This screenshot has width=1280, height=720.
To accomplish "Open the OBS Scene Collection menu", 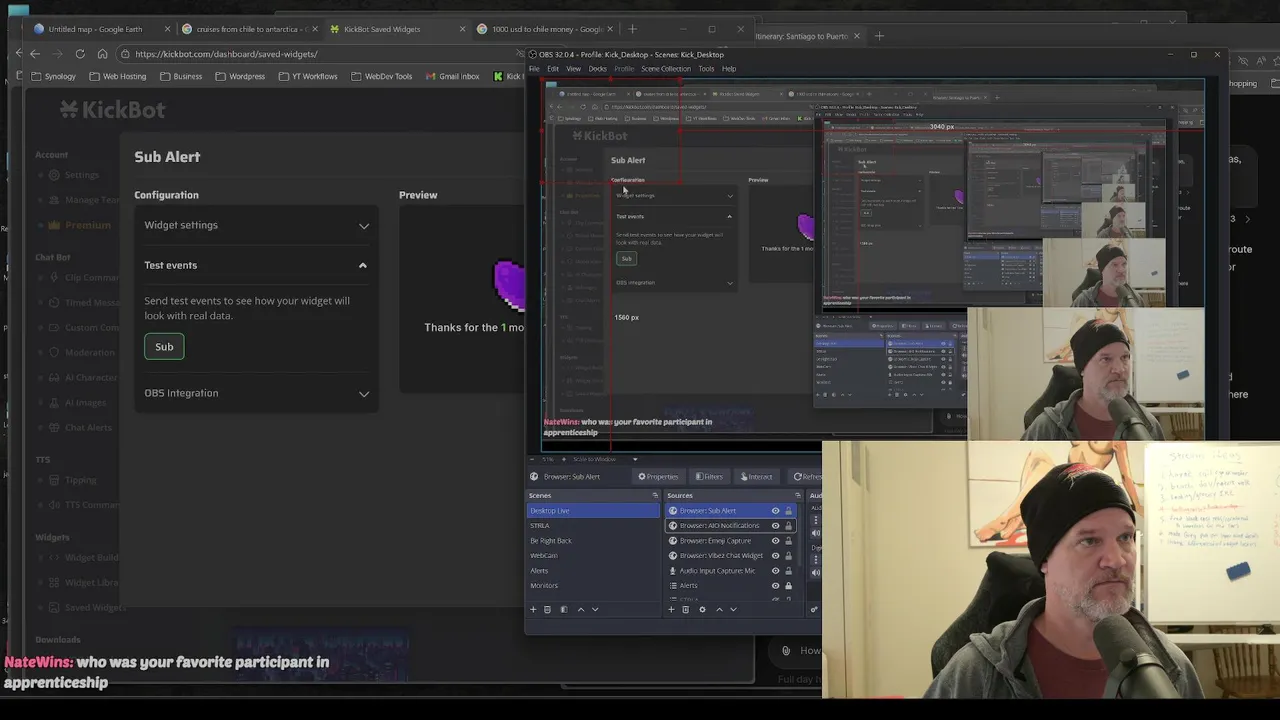I will click(x=666, y=69).
